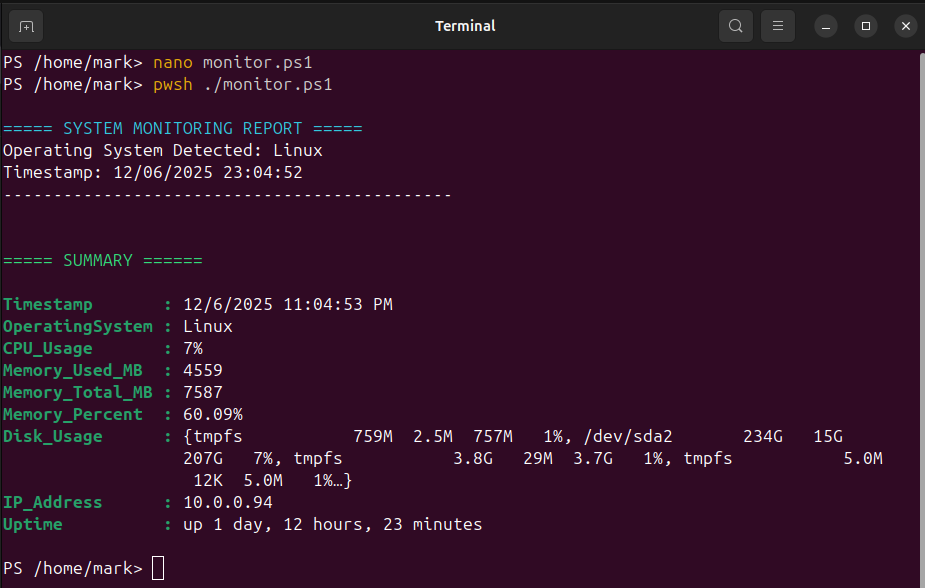This screenshot has width=925, height=588.
Task: Click the search icon in header bar
Action: 736,26
